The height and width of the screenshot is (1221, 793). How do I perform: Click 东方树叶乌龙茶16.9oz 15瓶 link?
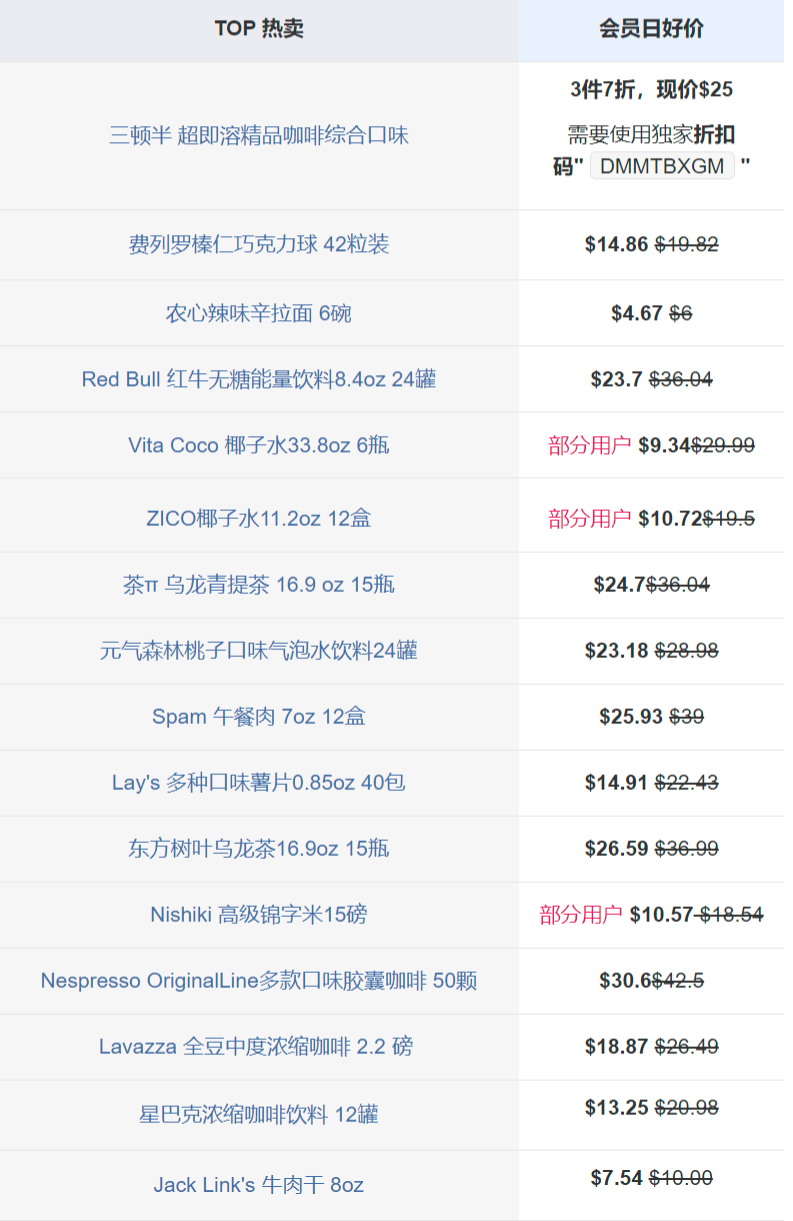[x=258, y=848]
